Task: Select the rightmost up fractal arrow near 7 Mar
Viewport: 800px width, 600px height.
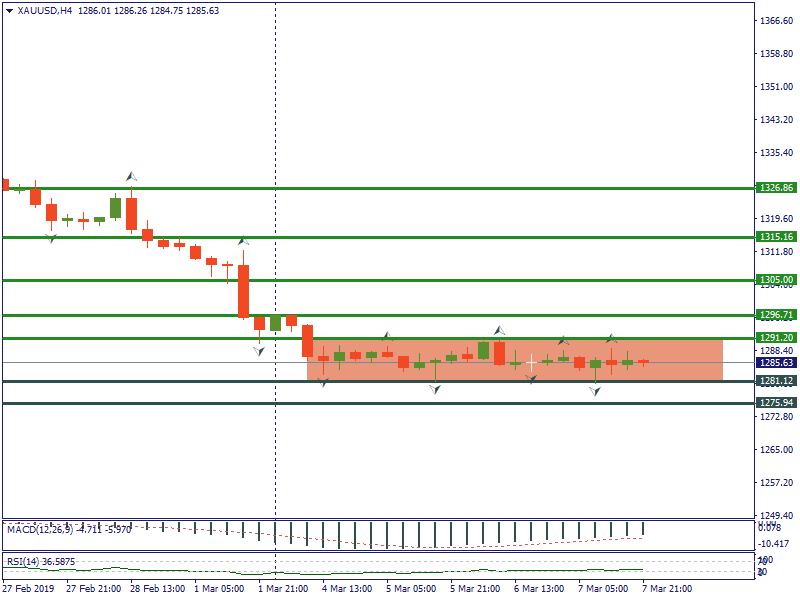Action: coord(611,339)
